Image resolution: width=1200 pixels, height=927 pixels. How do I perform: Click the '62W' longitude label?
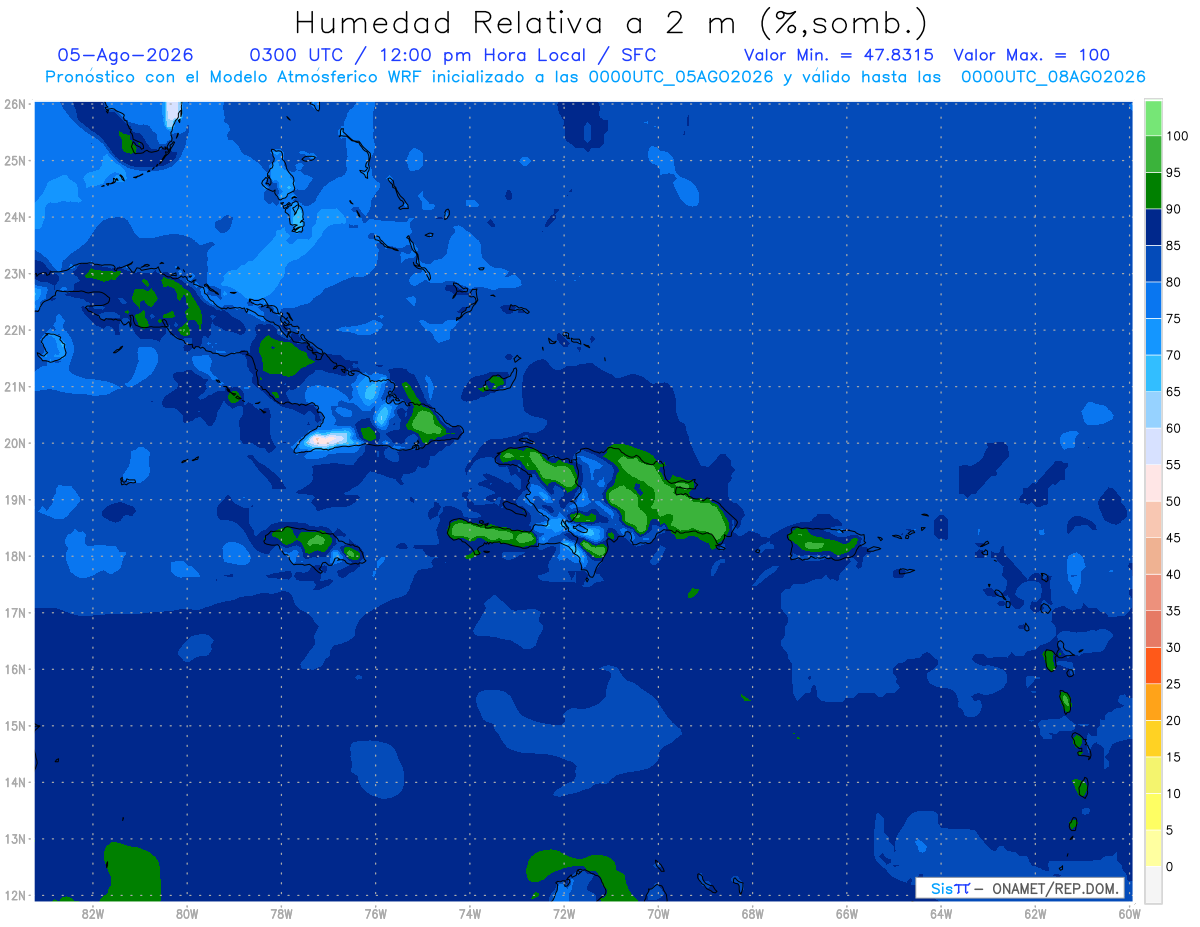pos(1035,913)
